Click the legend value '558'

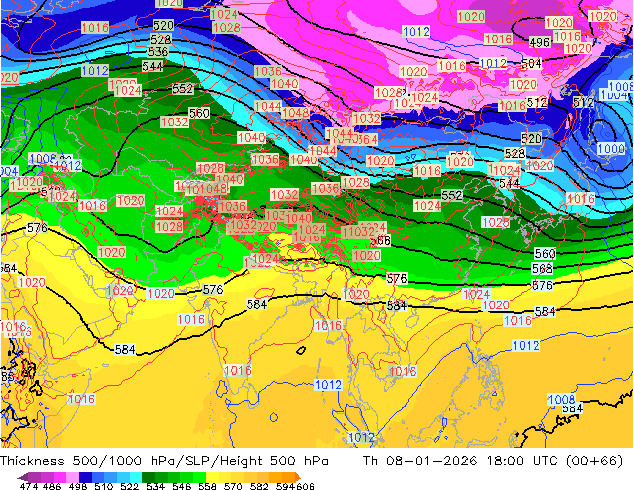[207, 486]
